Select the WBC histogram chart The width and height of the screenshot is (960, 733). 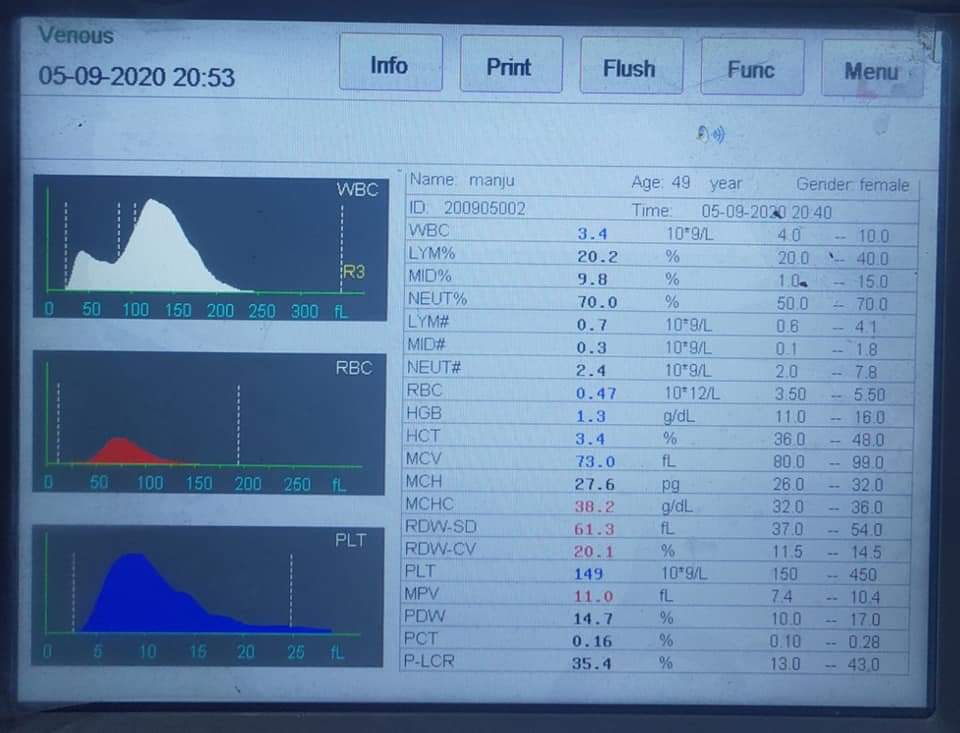pyautogui.click(x=210, y=248)
